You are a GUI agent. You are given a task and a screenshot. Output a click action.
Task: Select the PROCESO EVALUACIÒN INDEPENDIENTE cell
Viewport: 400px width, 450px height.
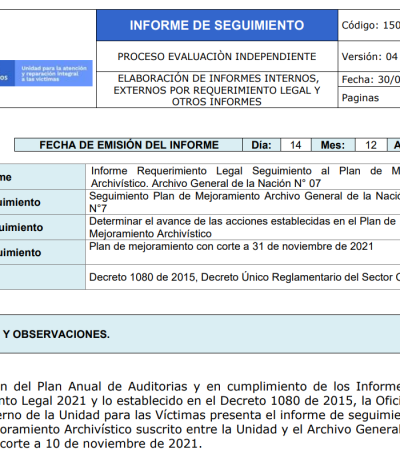(x=217, y=56)
